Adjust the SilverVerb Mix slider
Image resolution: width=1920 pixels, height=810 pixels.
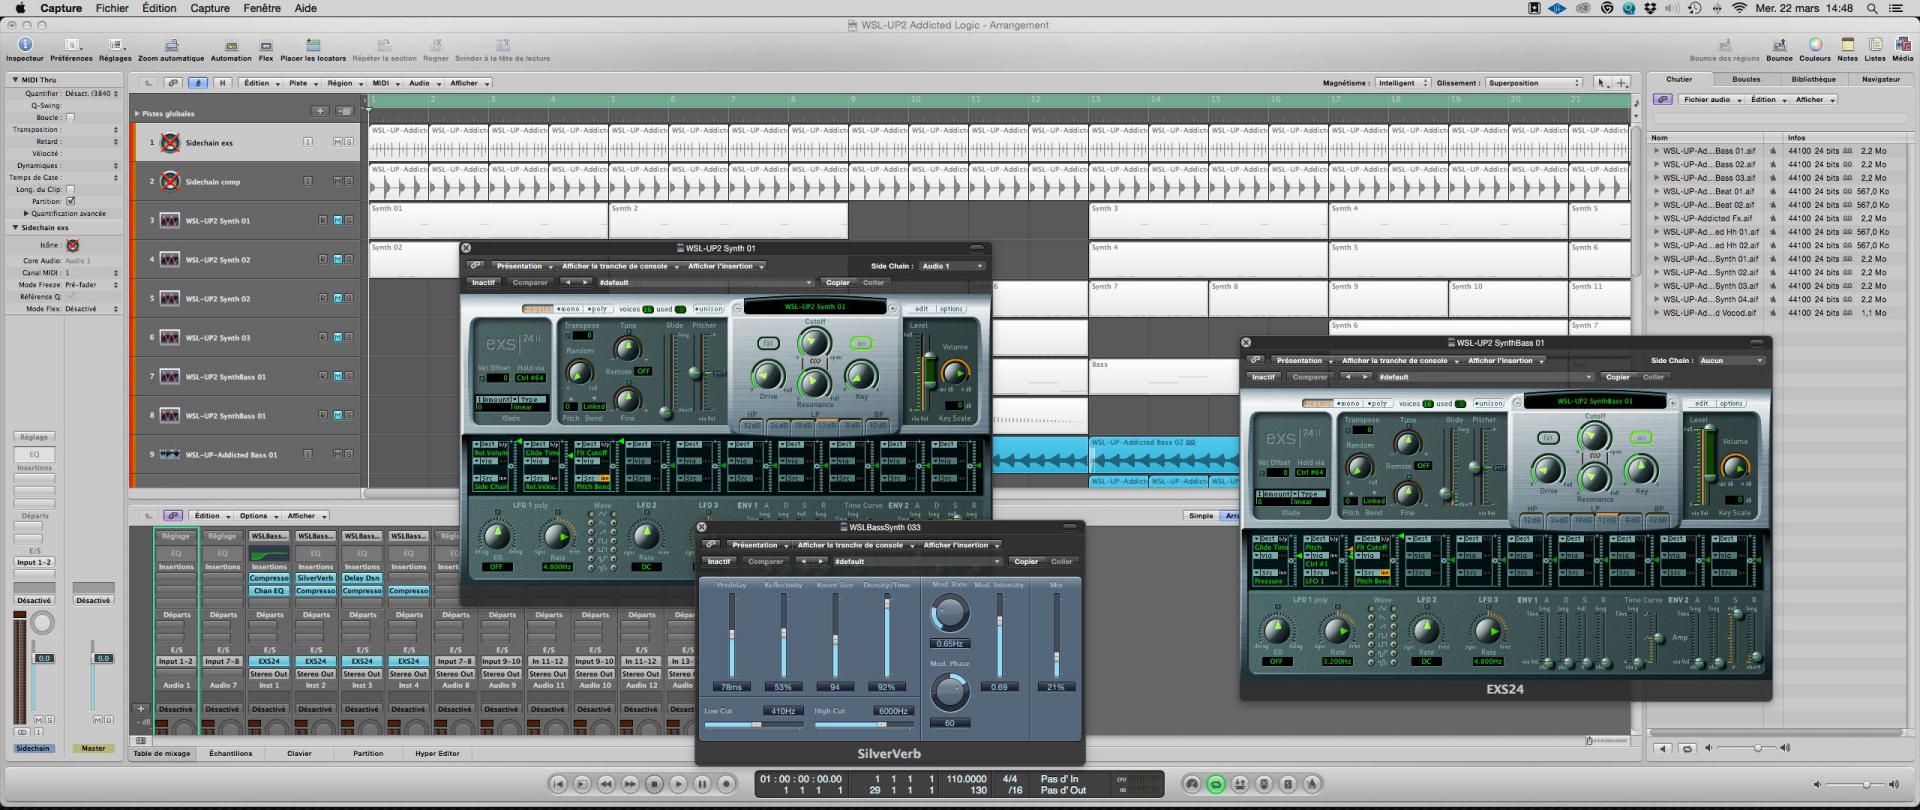[x=1056, y=635]
